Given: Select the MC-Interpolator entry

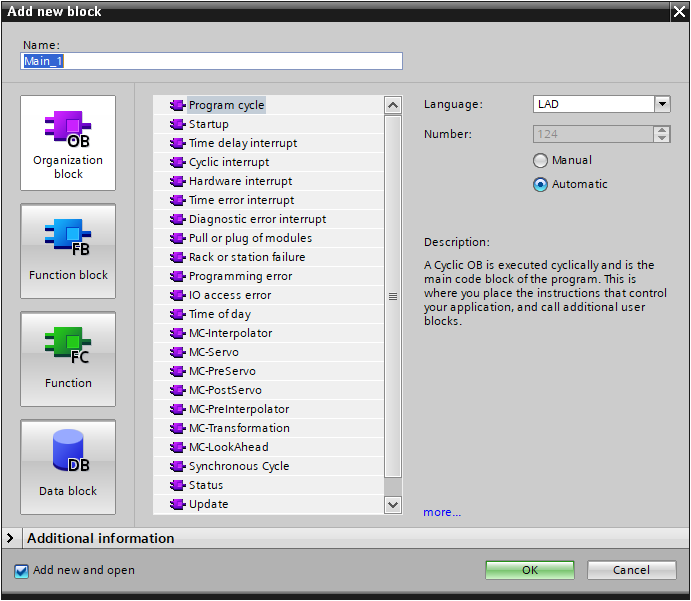Looking at the screenshot, I should coord(268,333).
